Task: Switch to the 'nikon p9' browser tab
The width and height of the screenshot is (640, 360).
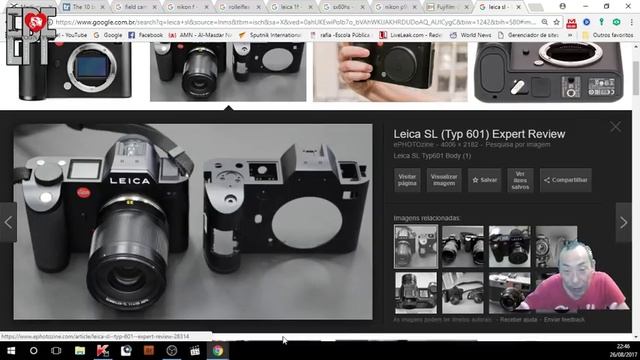Action: [x=395, y=7]
